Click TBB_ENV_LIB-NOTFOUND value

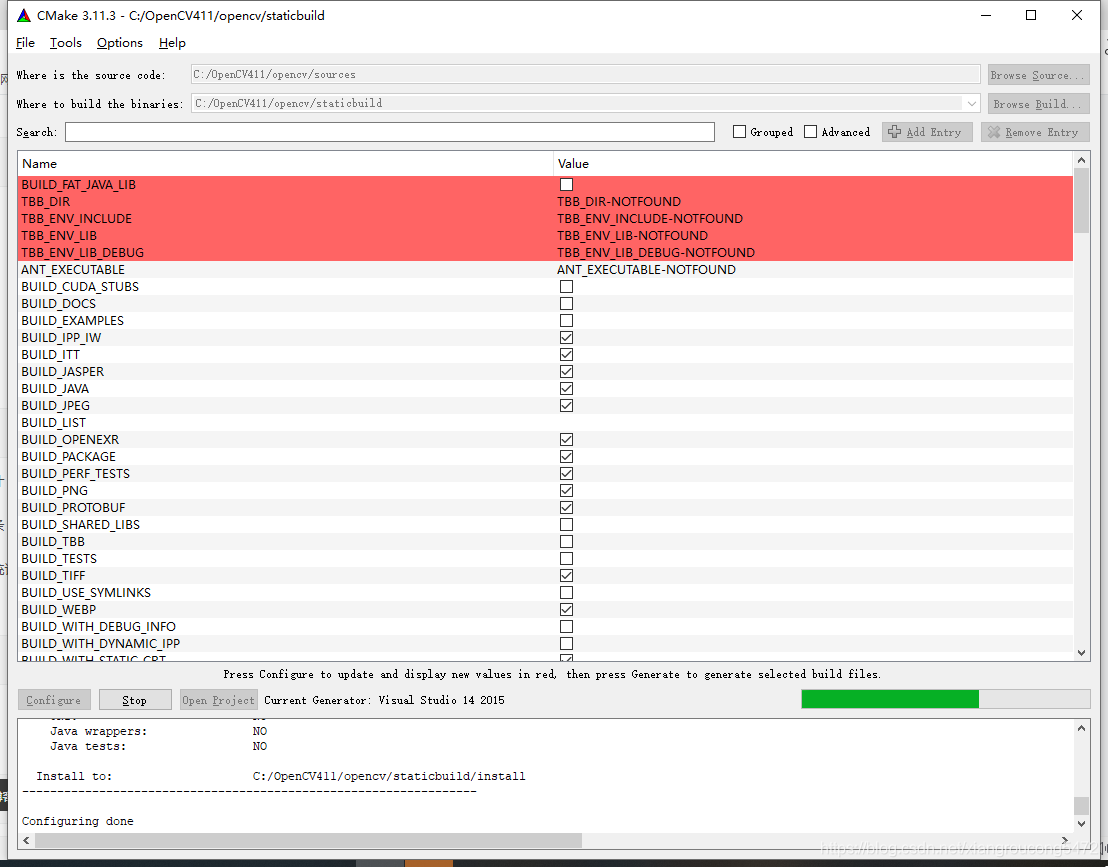tap(632, 235)
